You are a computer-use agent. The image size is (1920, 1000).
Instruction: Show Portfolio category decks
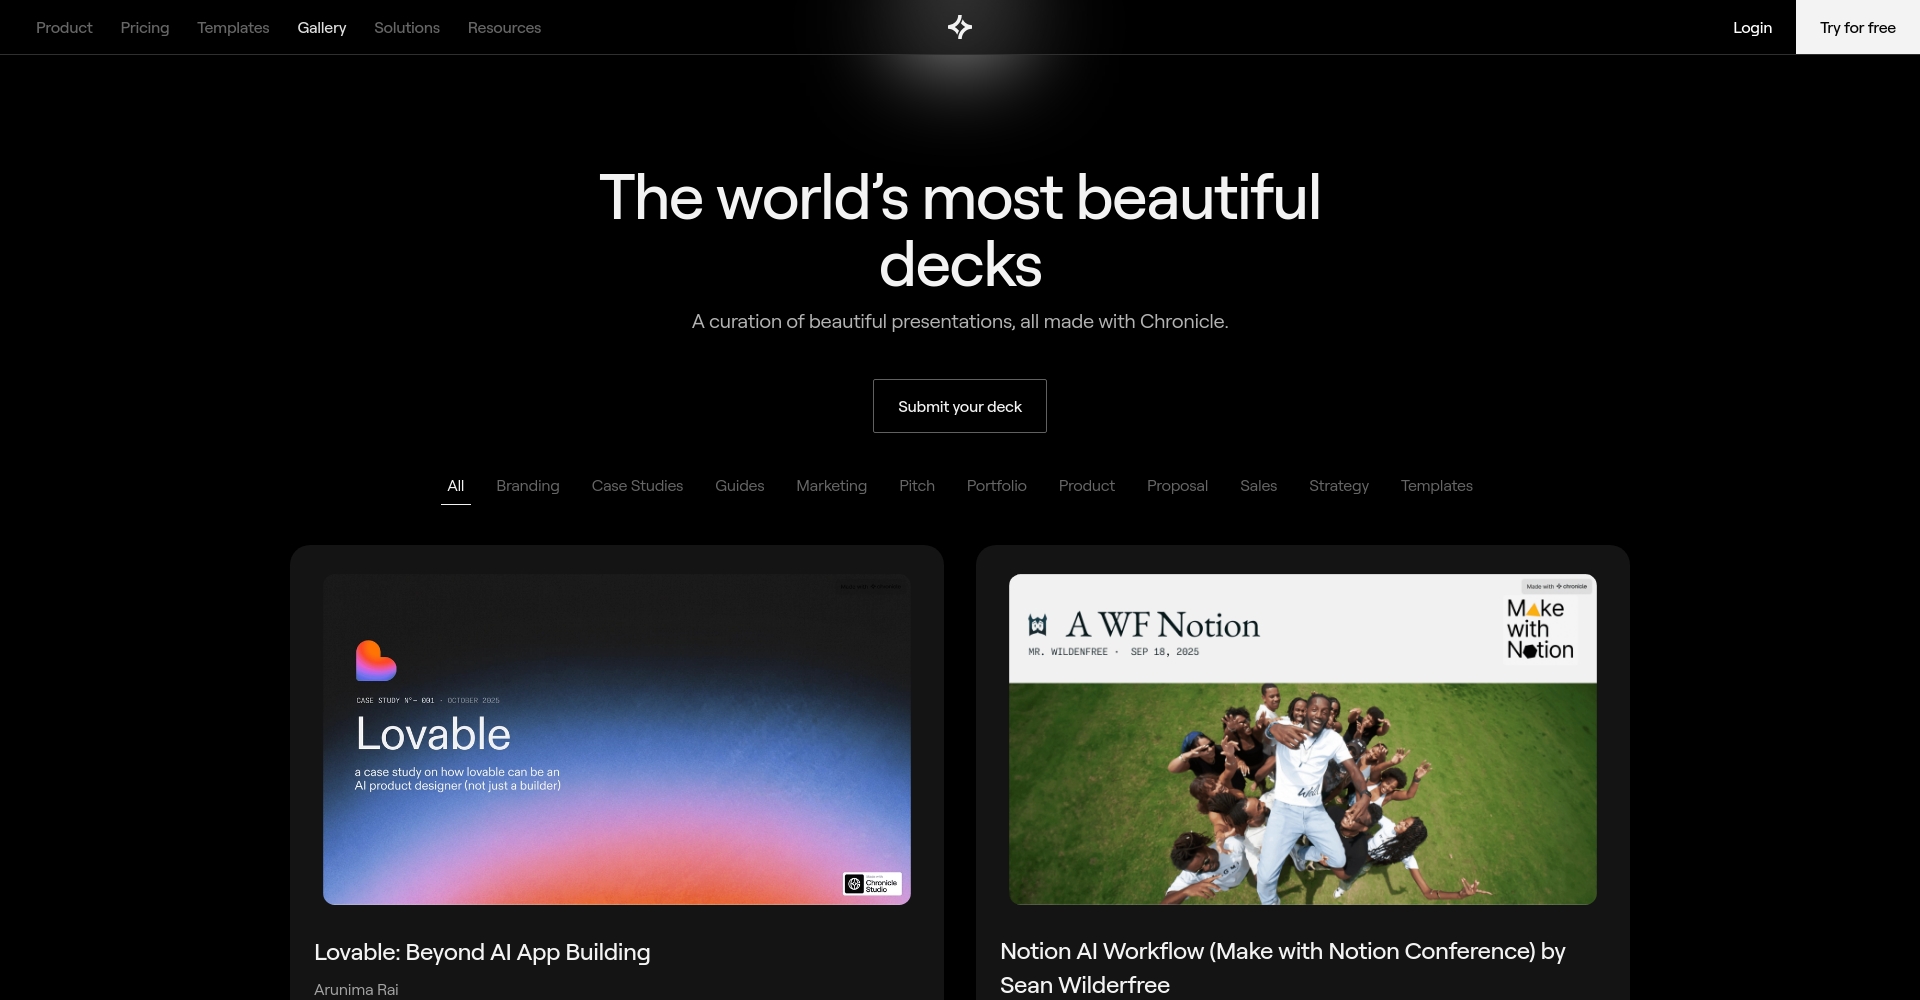[997, 486]
